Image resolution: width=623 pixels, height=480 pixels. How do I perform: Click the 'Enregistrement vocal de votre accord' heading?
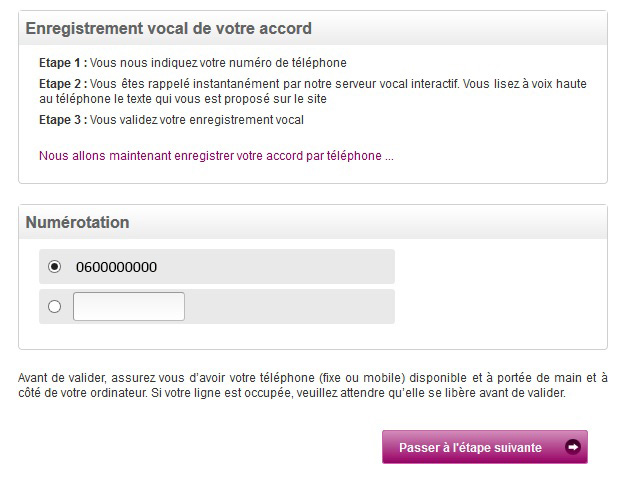168,29
